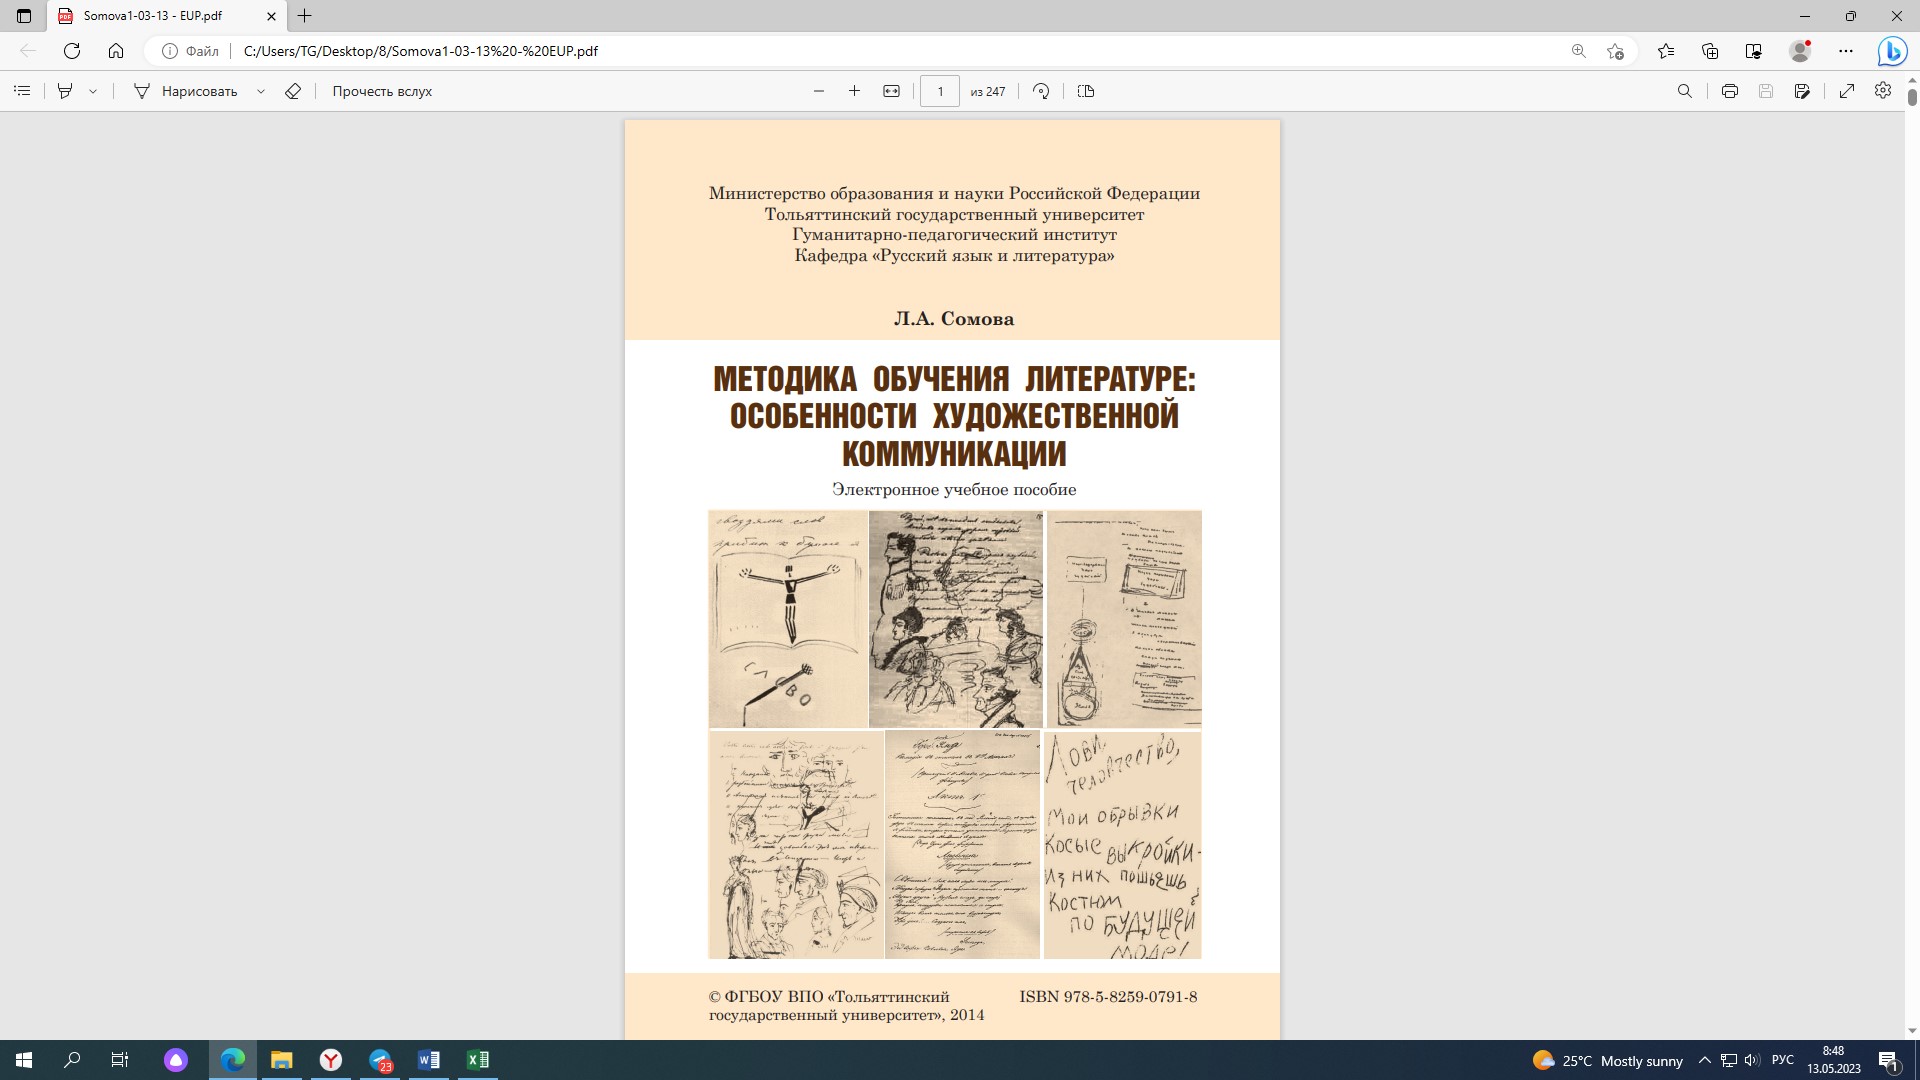Click the page number input field
Image resolution: width=1920 pixels, height=1080 pixels.
pos(939,91)
